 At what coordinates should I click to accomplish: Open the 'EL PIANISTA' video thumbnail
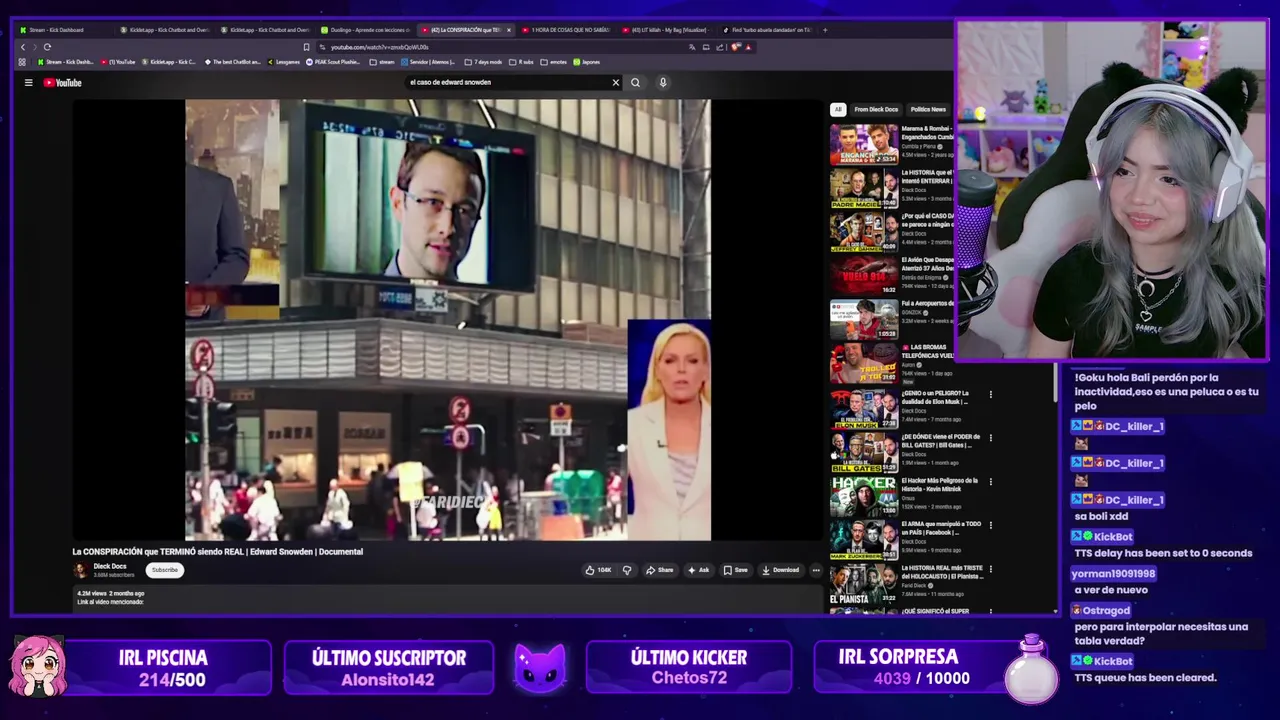[863, 585]
